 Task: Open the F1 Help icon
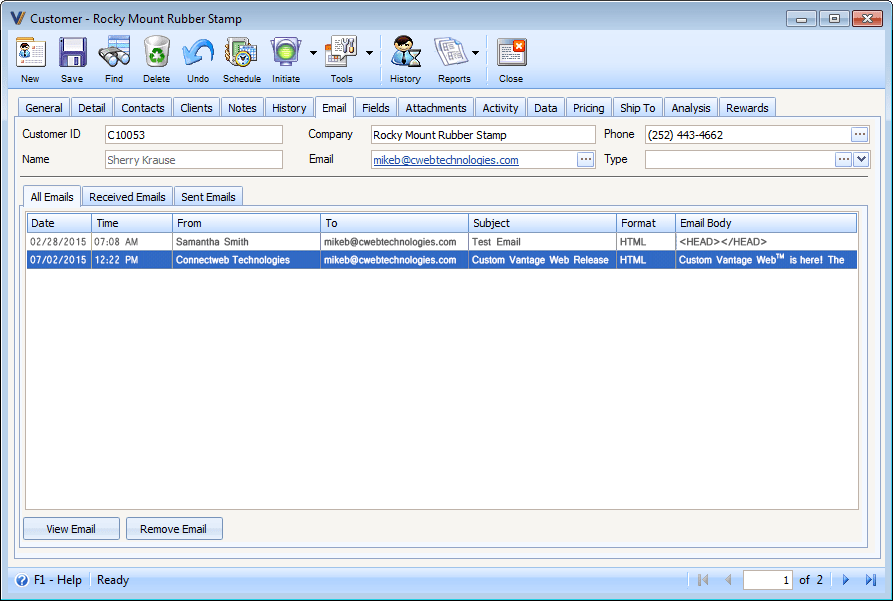(x=20, y=580)
